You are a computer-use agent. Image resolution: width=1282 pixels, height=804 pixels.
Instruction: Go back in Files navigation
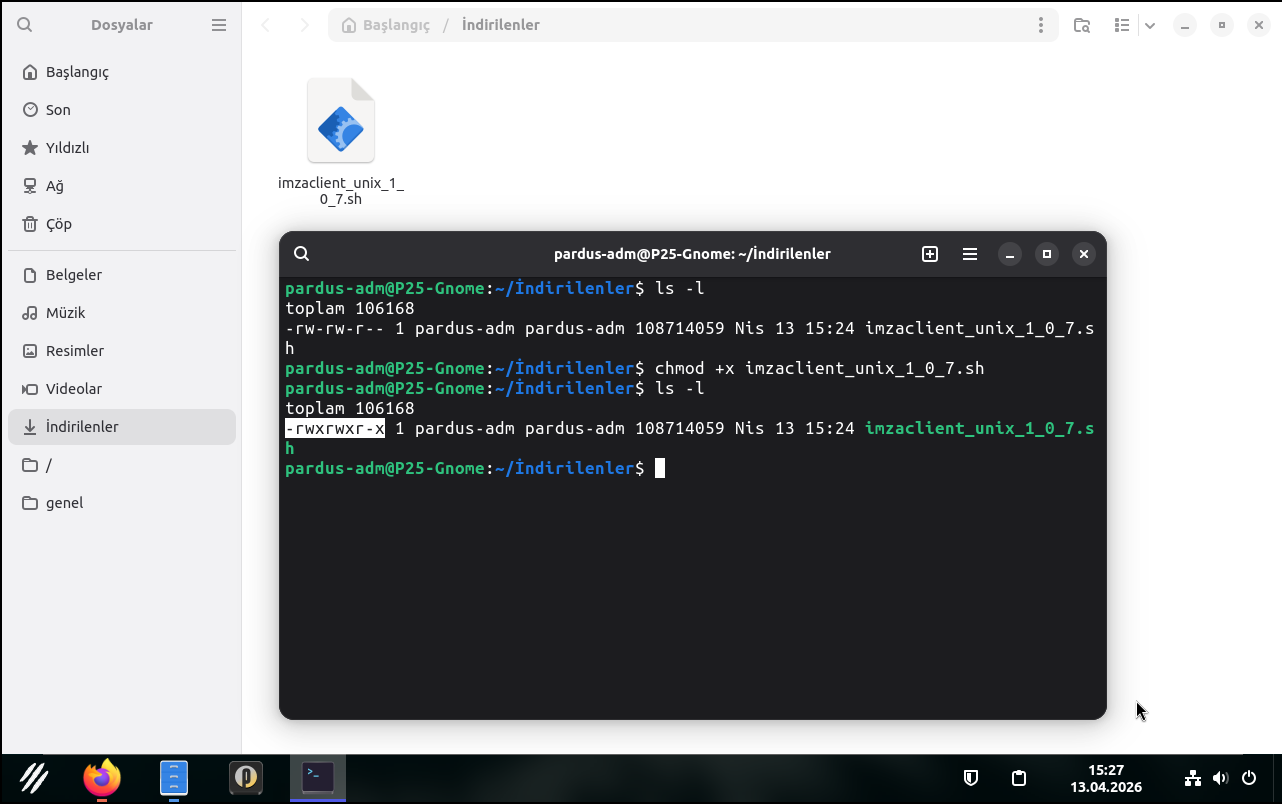(x=266, y=25)
